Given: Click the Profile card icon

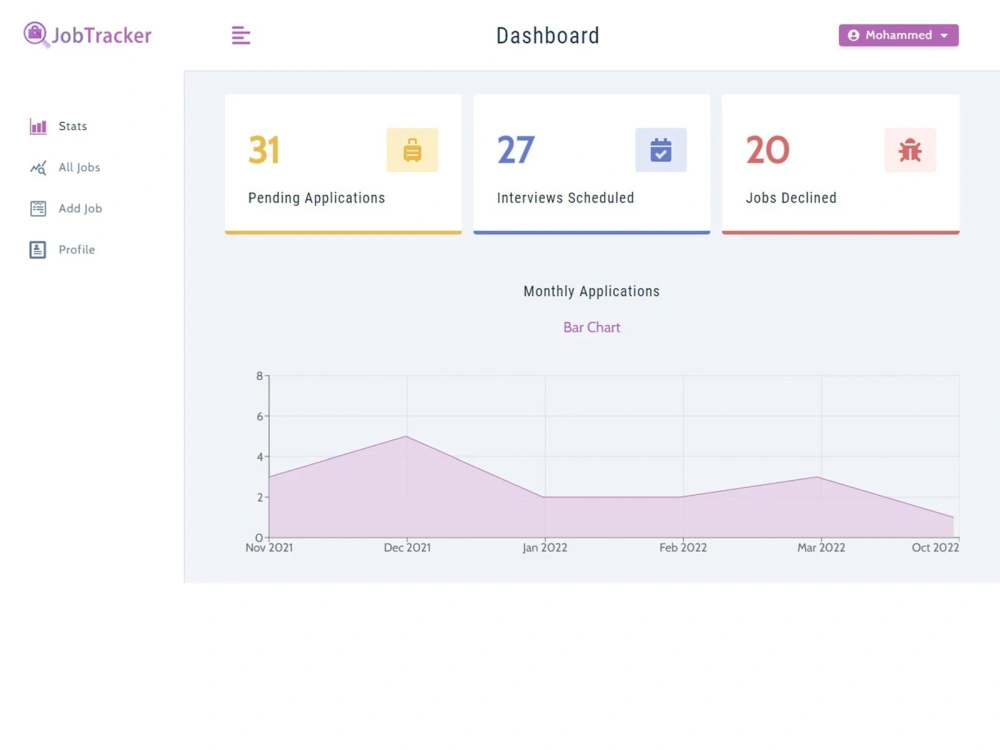Looking at the screenshot, I should [38, 250].
